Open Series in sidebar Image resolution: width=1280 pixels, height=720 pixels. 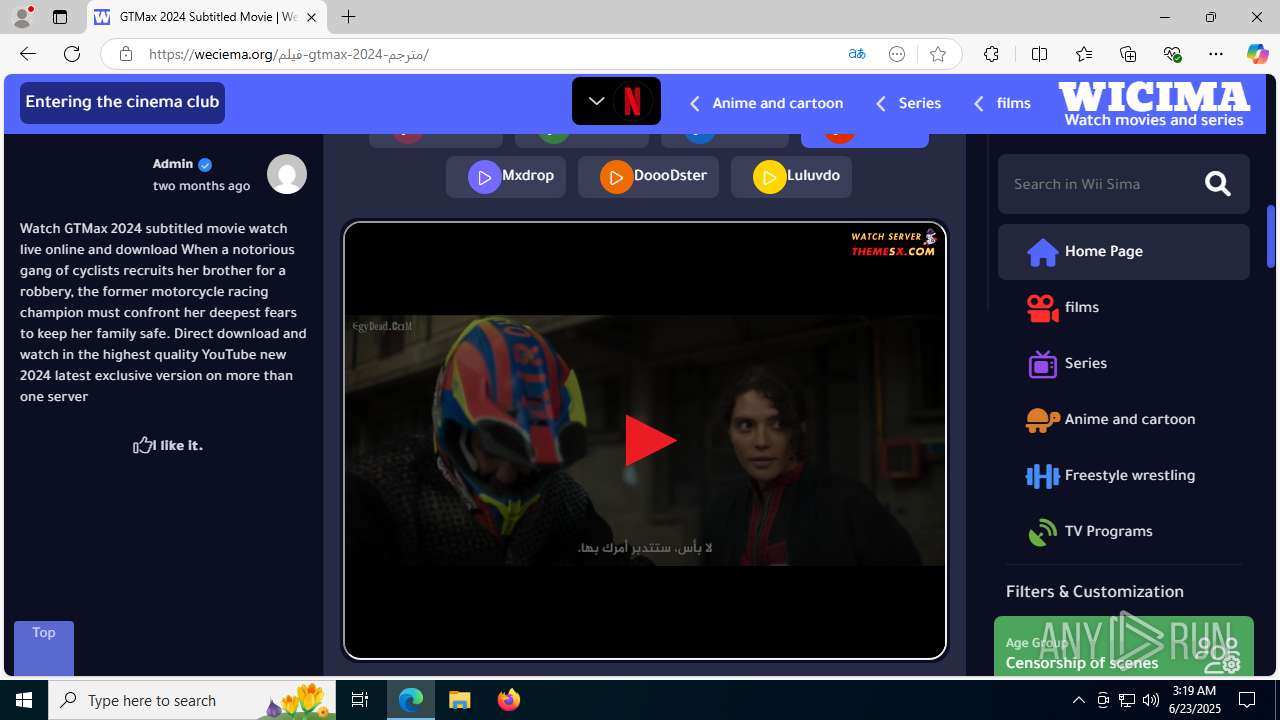(1123, 363)
